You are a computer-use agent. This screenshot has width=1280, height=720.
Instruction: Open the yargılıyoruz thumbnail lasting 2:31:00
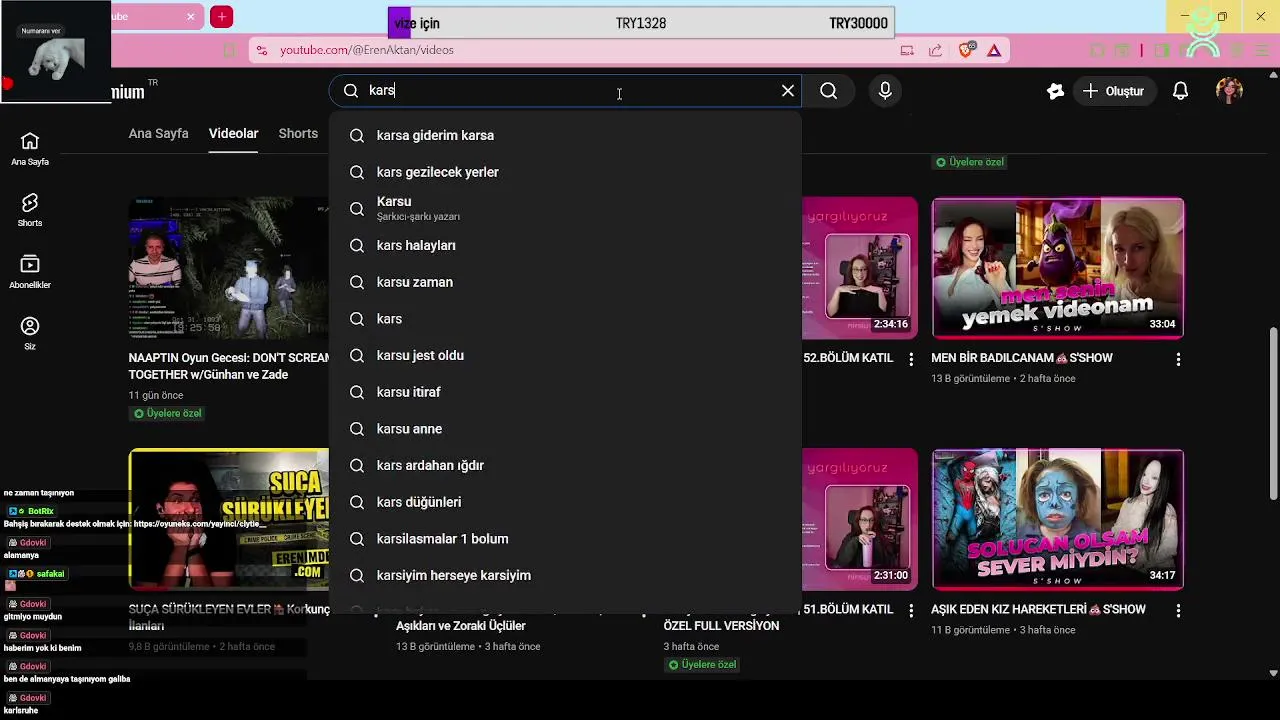[x=860, y=519]
